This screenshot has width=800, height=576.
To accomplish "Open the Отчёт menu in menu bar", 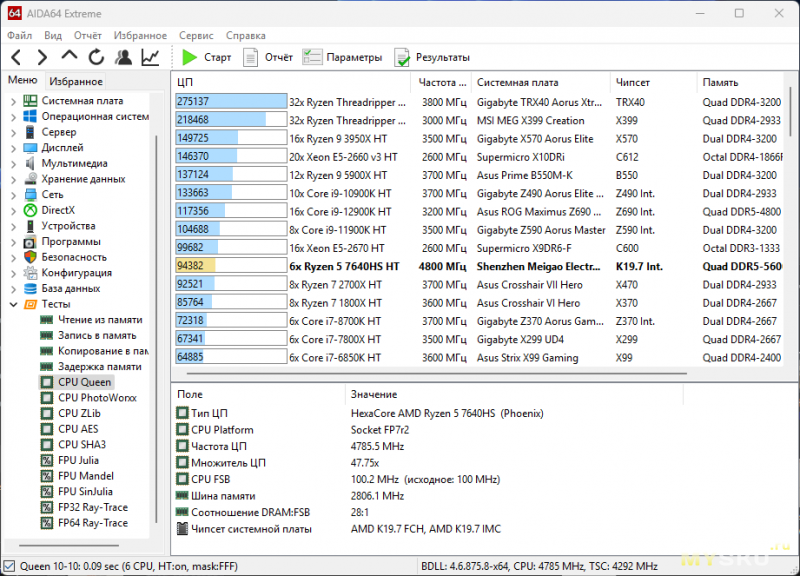I will [88, 35].
